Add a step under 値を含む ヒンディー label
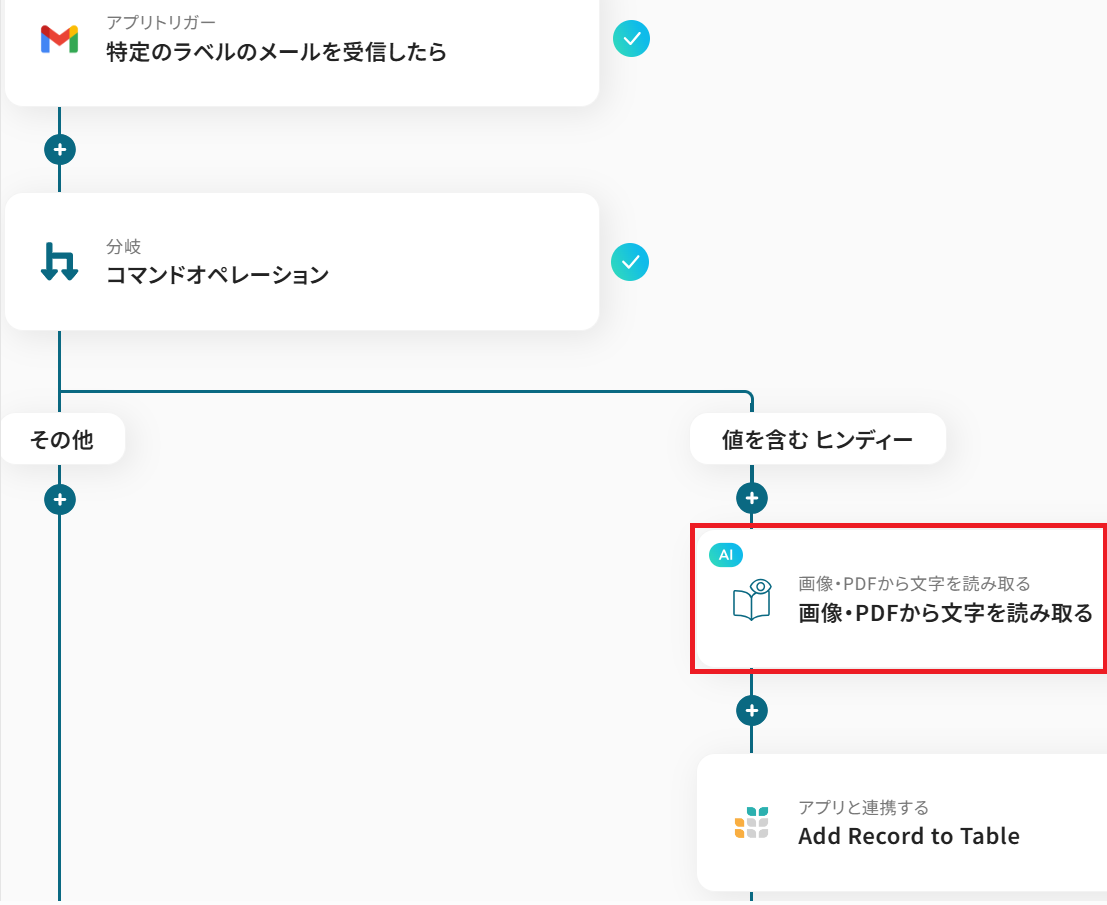This screenshot has height=905, width=1107. coord(752,497)
